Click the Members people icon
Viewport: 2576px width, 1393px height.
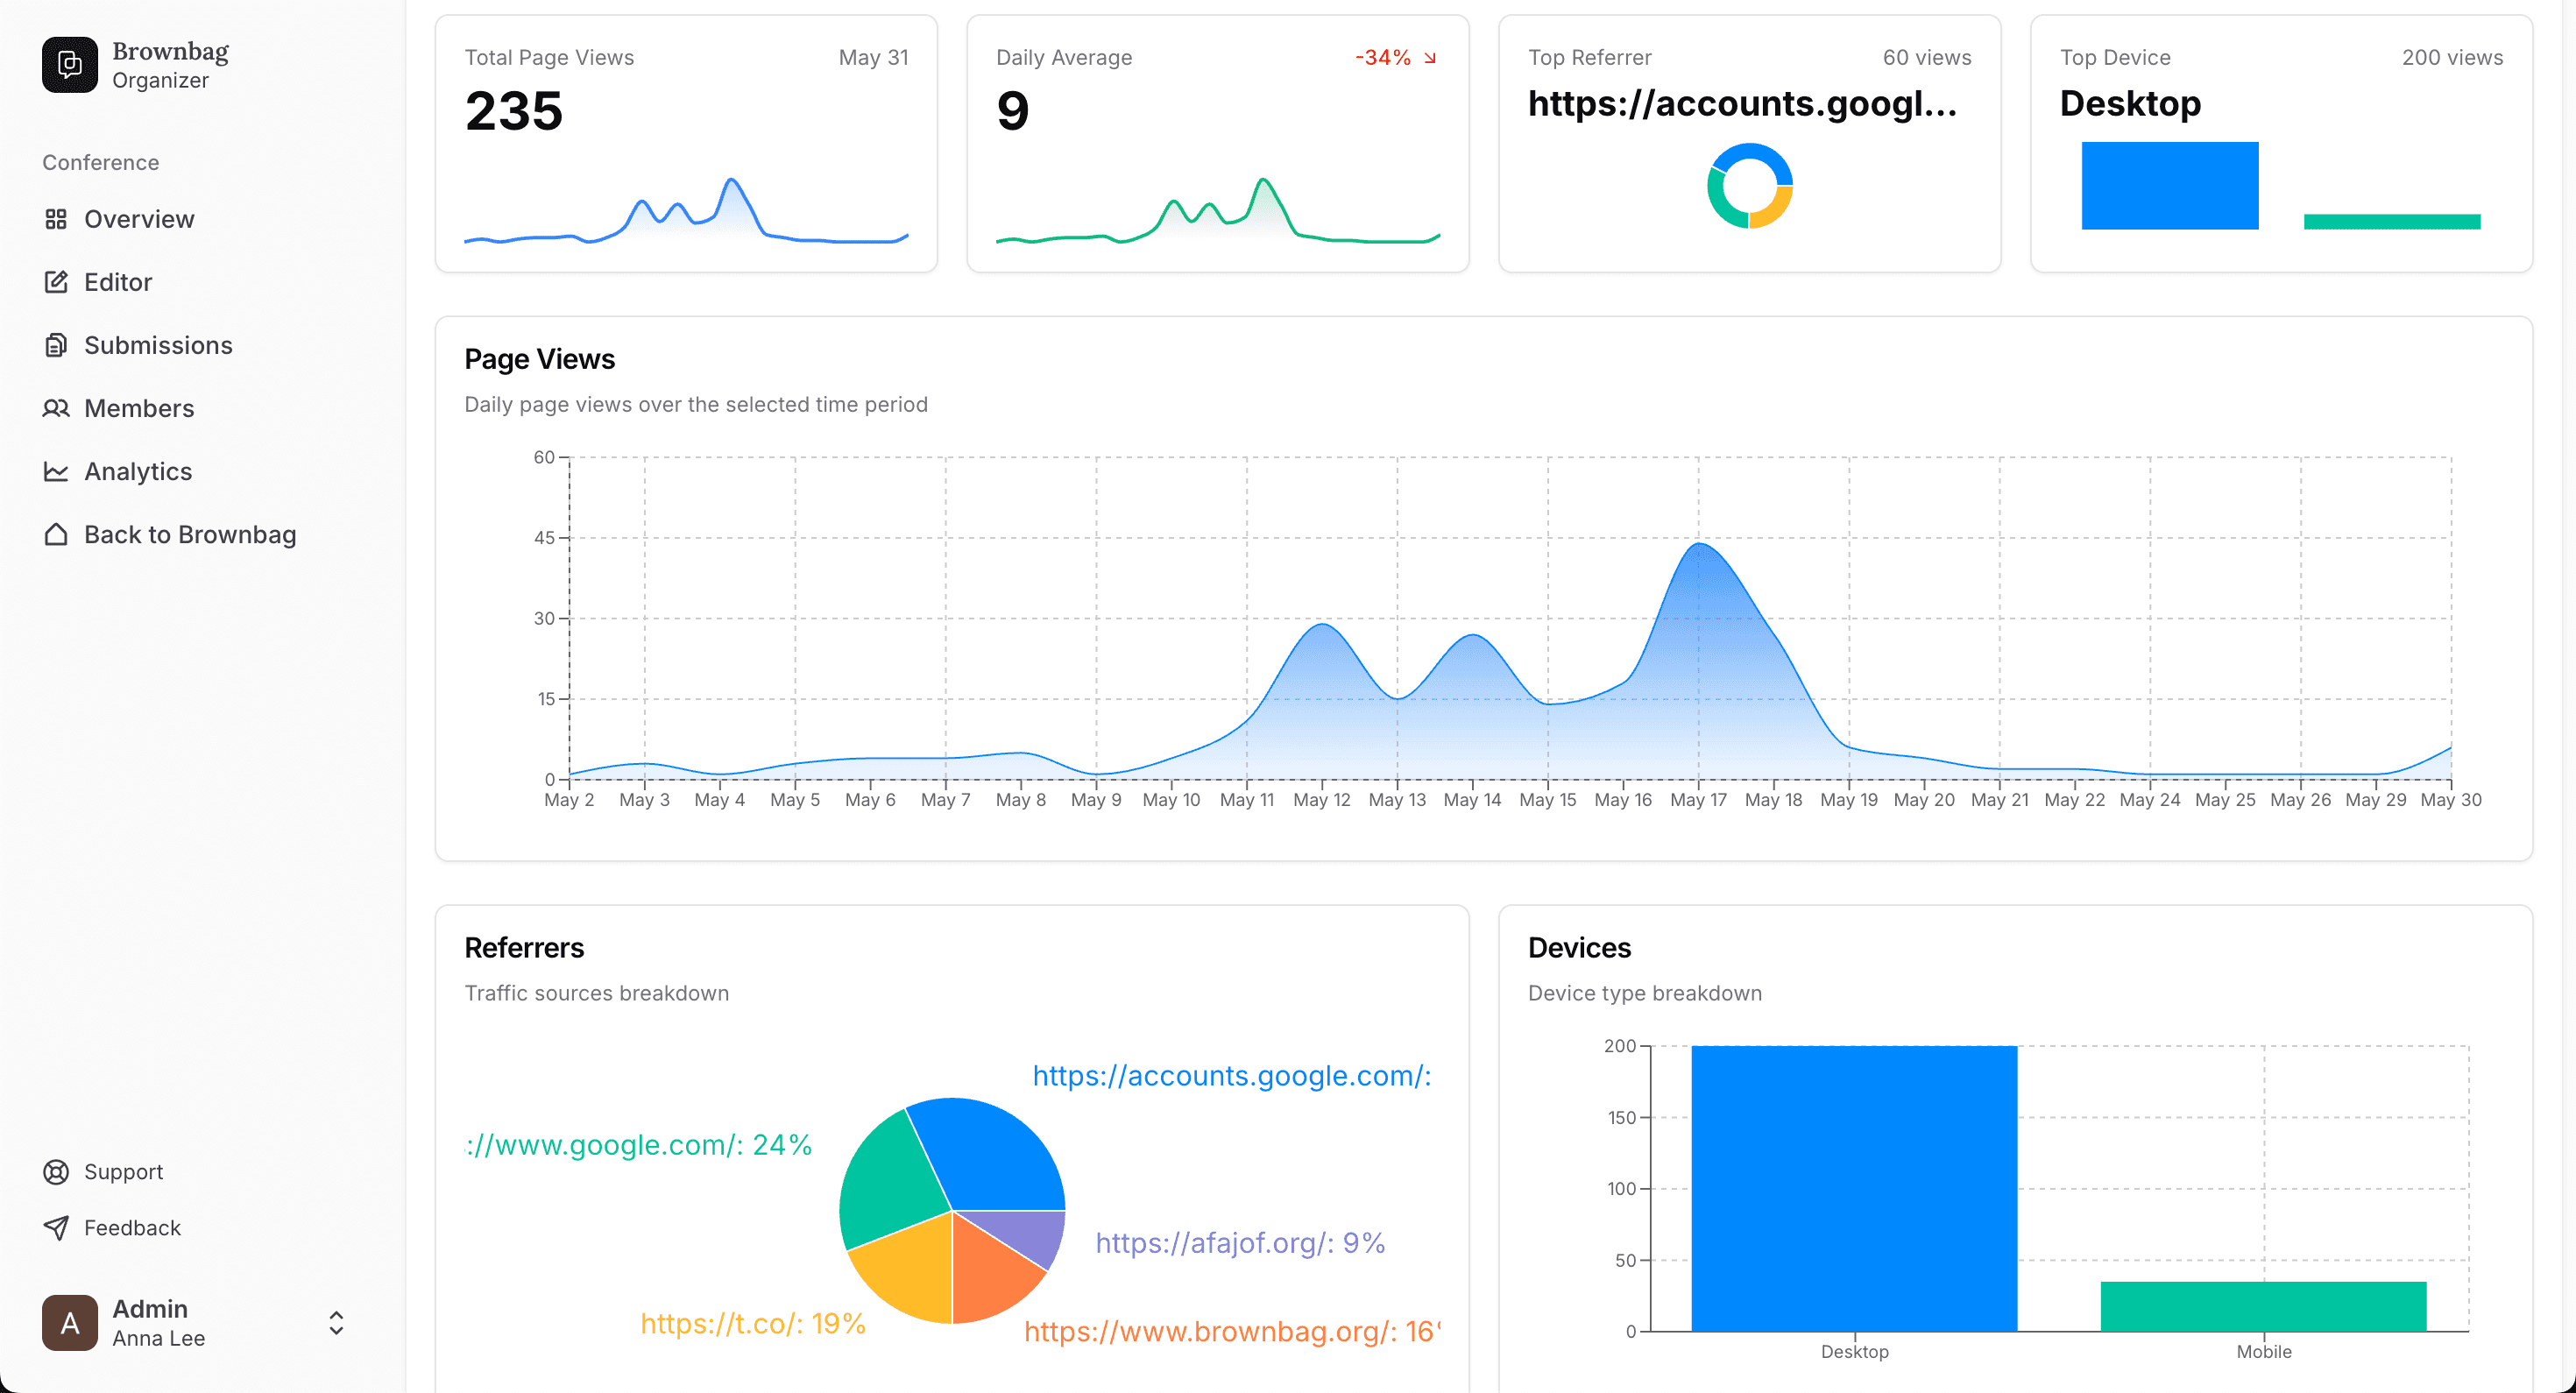coord(57,408)
